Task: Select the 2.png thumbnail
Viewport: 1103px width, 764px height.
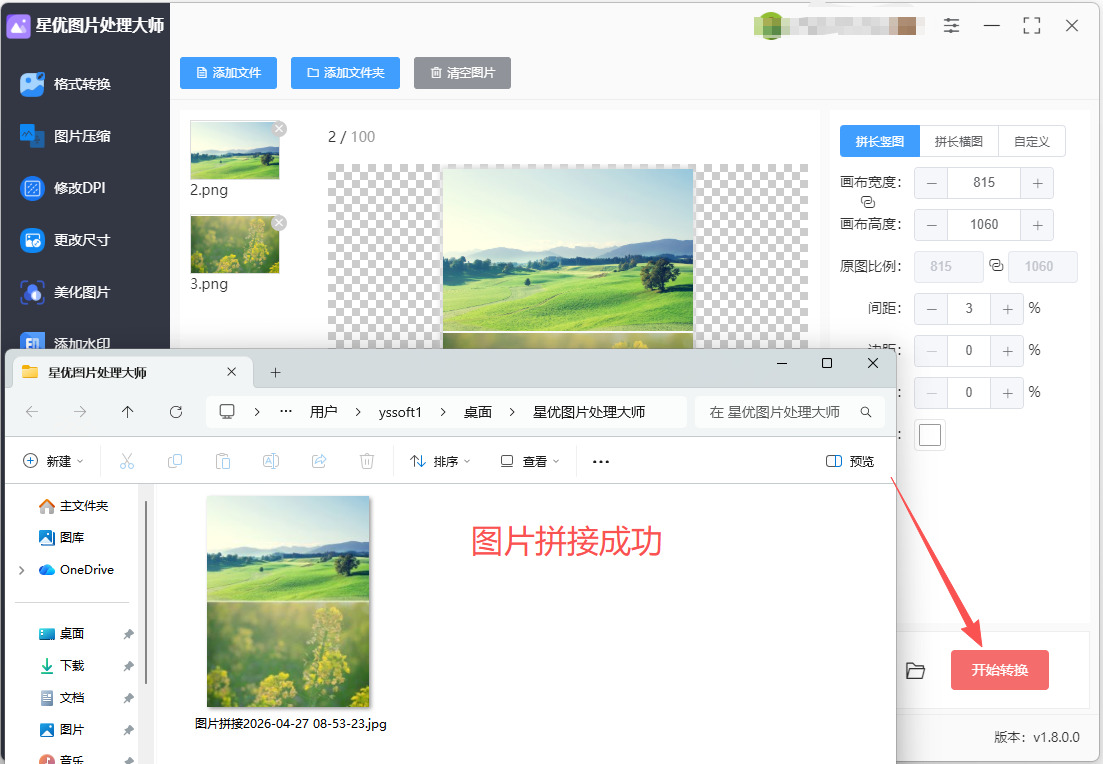Action: pos(235,151)
